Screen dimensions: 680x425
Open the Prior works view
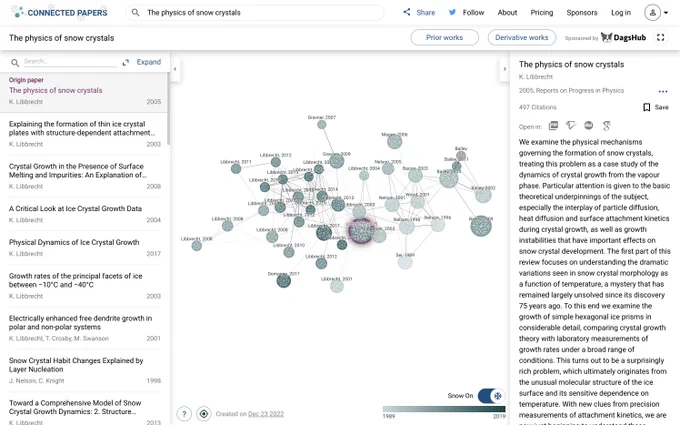pyautogui.click(x=445, y=38)
